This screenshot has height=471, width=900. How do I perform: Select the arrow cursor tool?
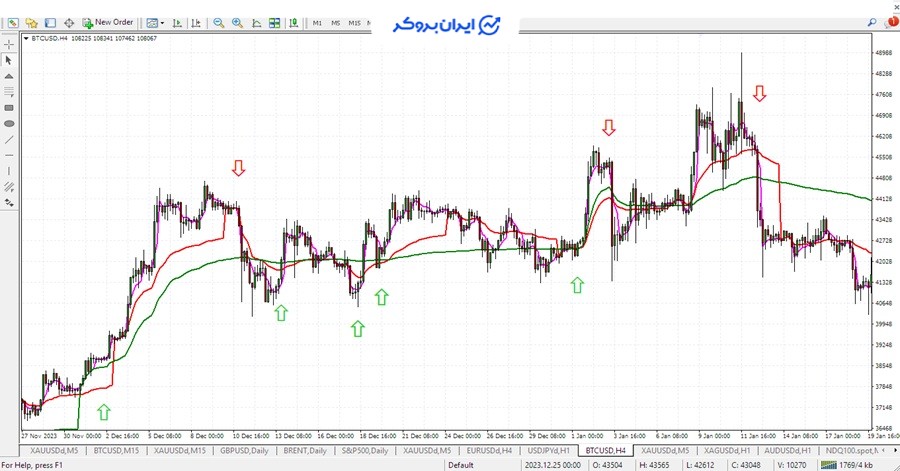click(9, 60)
